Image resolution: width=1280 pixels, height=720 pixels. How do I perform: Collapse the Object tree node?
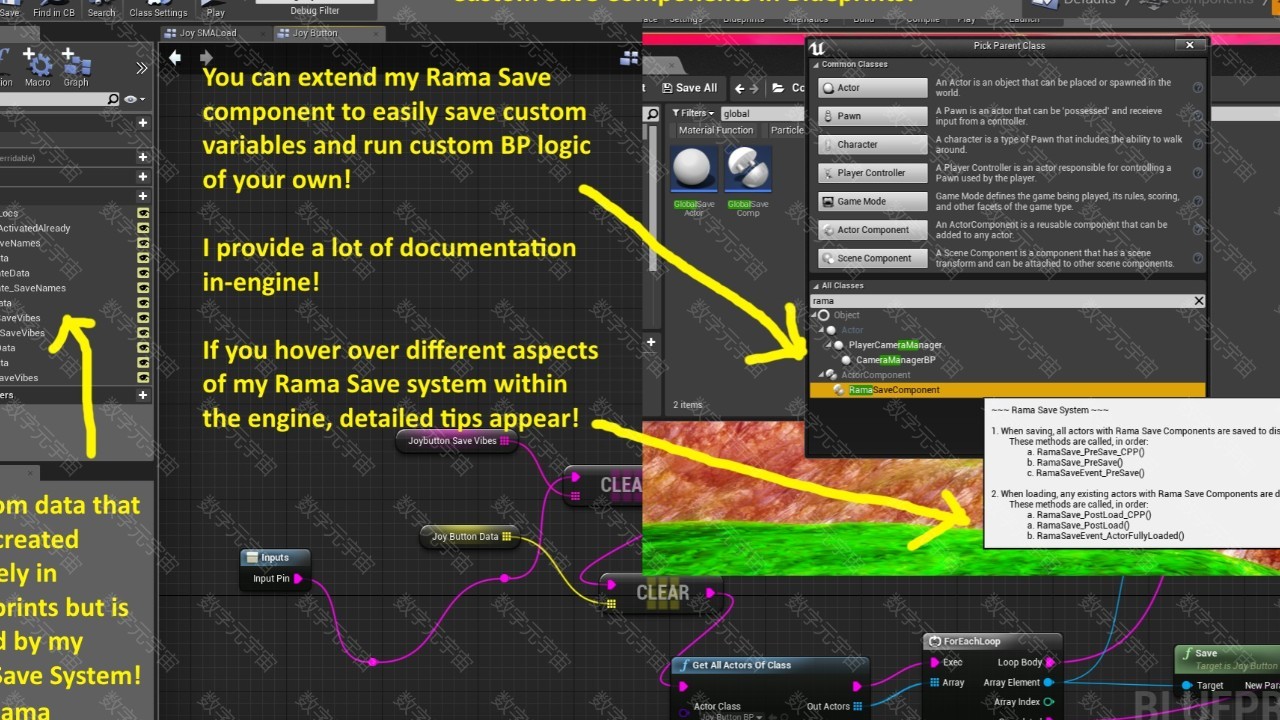[x=815, y=315]
